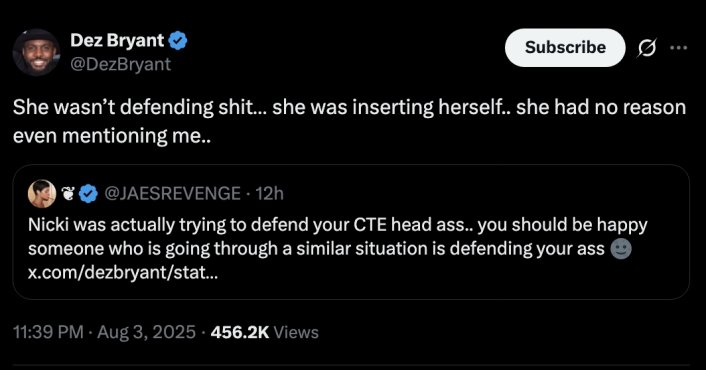The image size is (706, 370).
Task: View the 456.2K Views count
Action: [265, 332]
